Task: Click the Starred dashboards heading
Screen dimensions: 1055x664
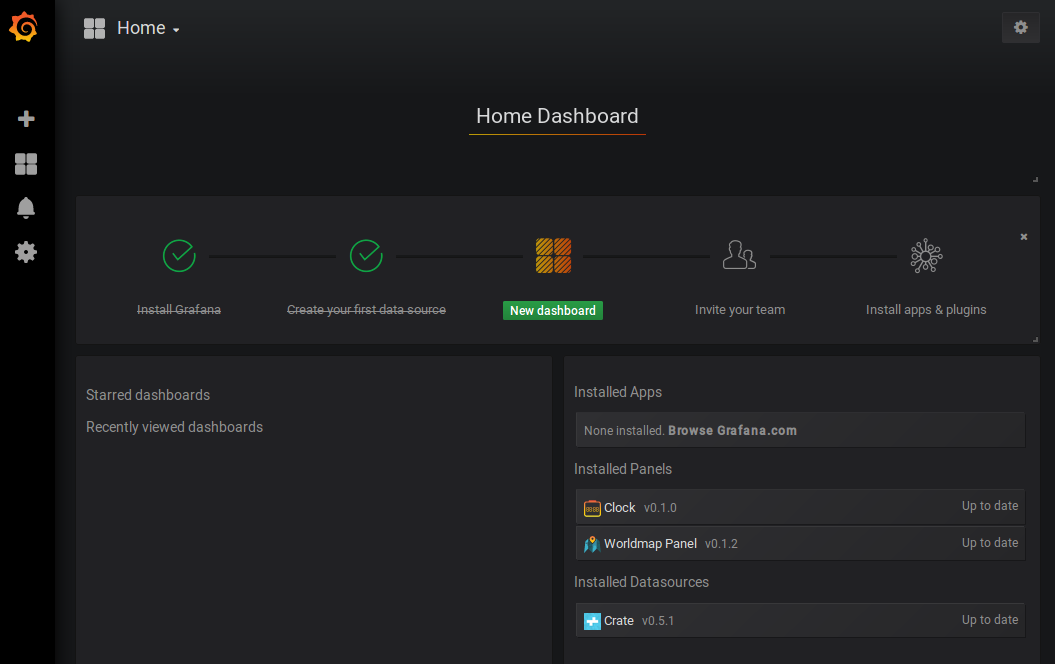Action: [x=148, y=395]
